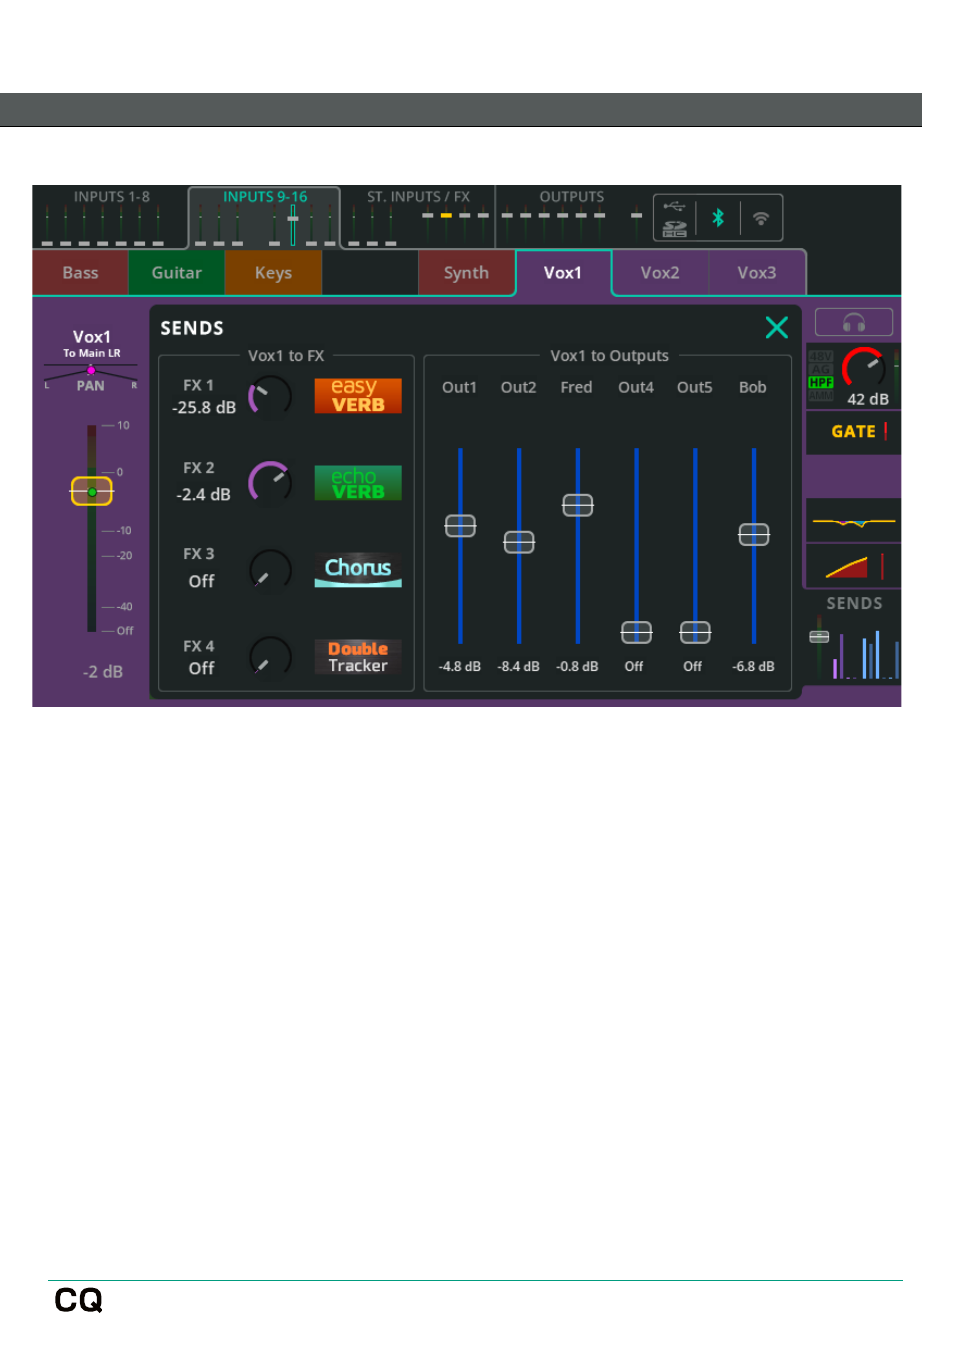The width and height of the screenshot is (954, 1354).
Task: Open the 42 dB preamp gain knob
Action: coord(864,368)
